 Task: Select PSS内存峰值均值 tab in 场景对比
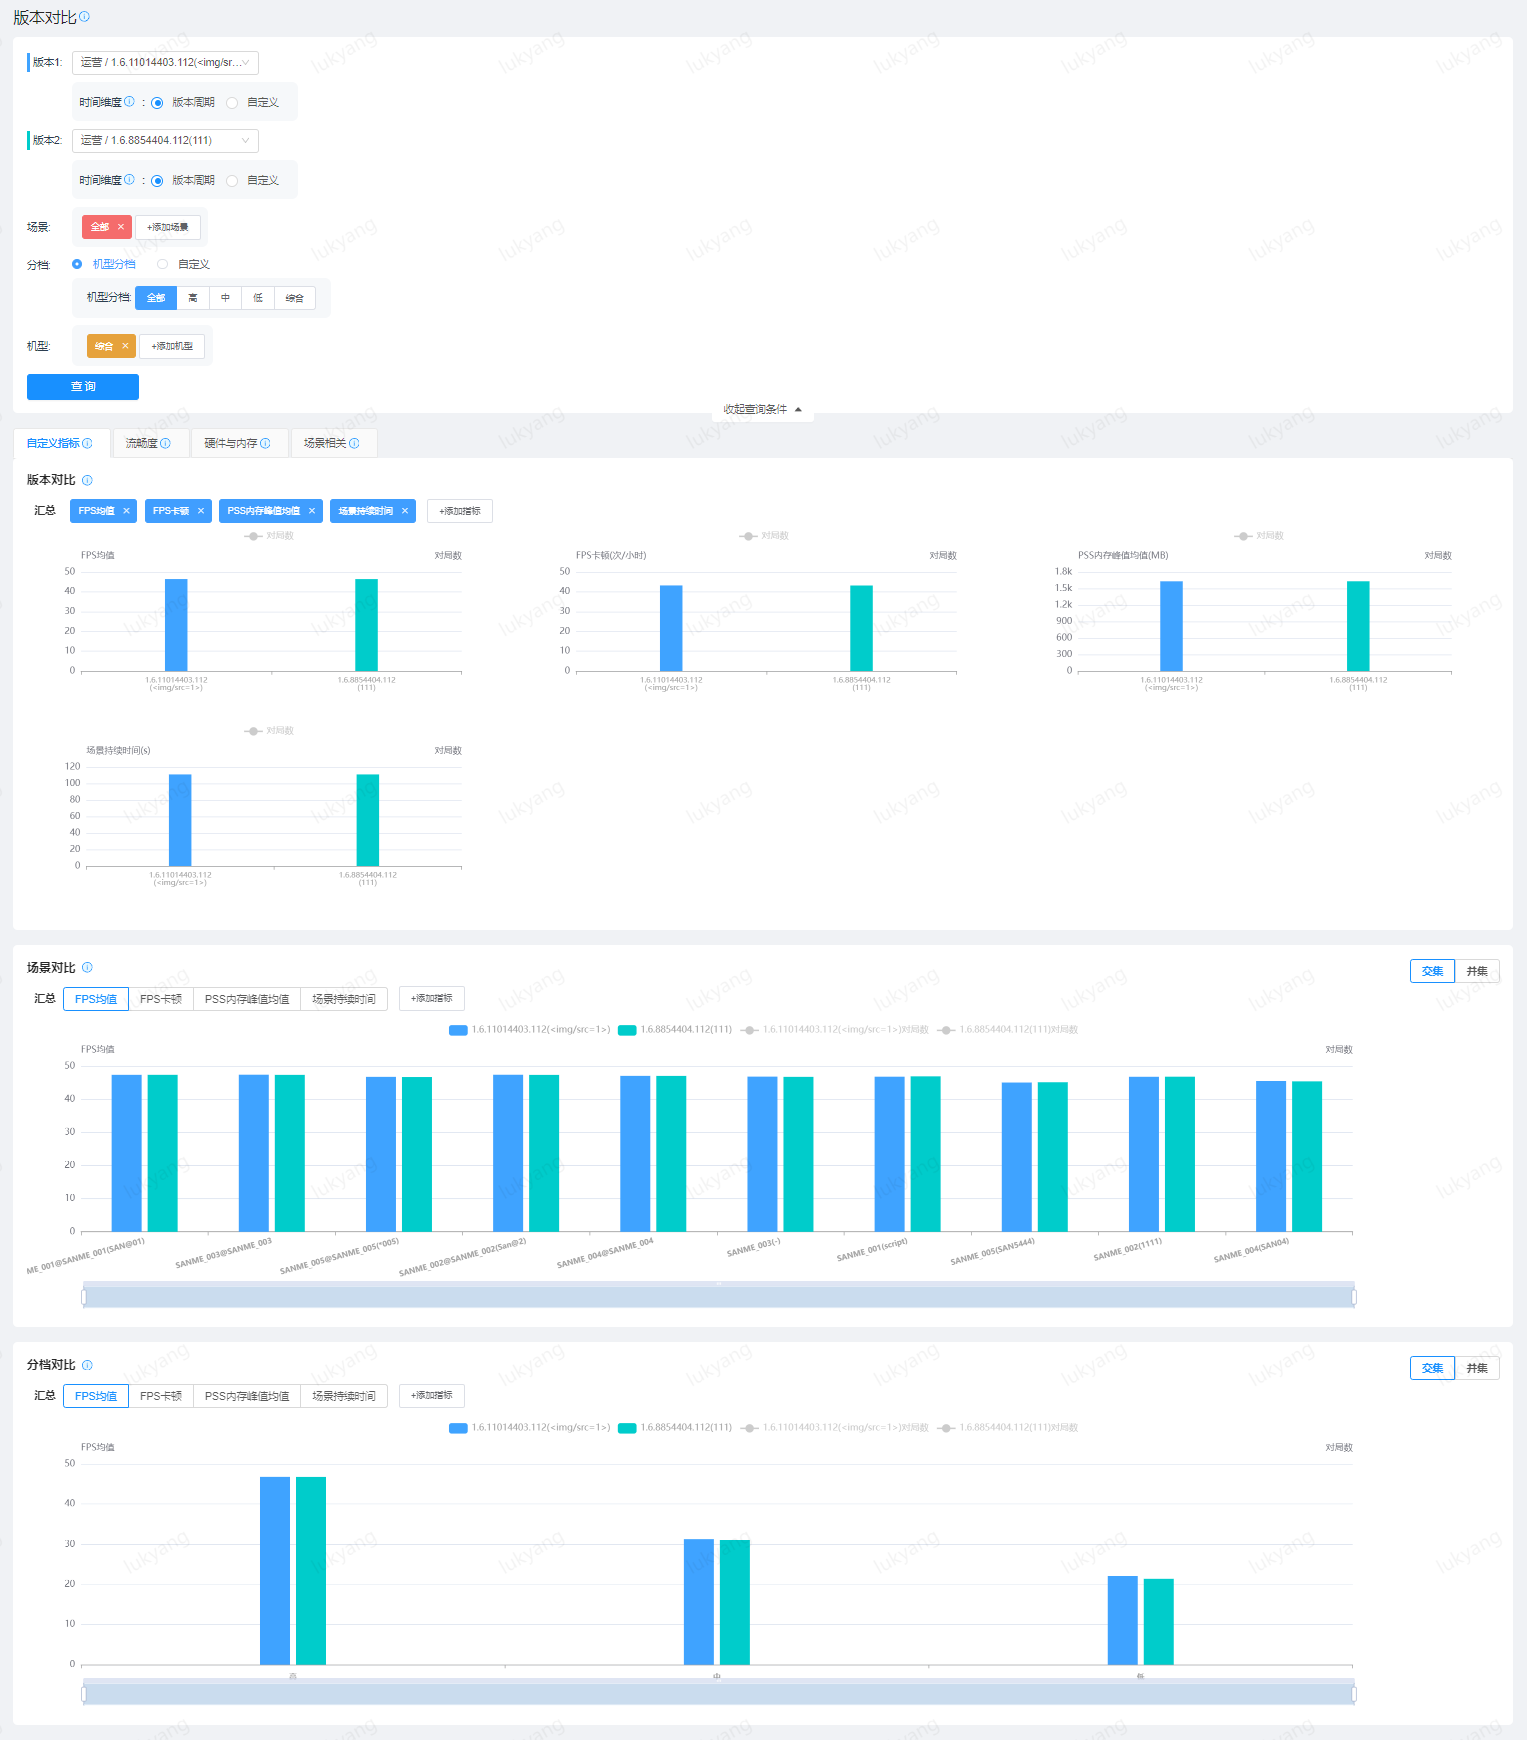coord(247,999)
